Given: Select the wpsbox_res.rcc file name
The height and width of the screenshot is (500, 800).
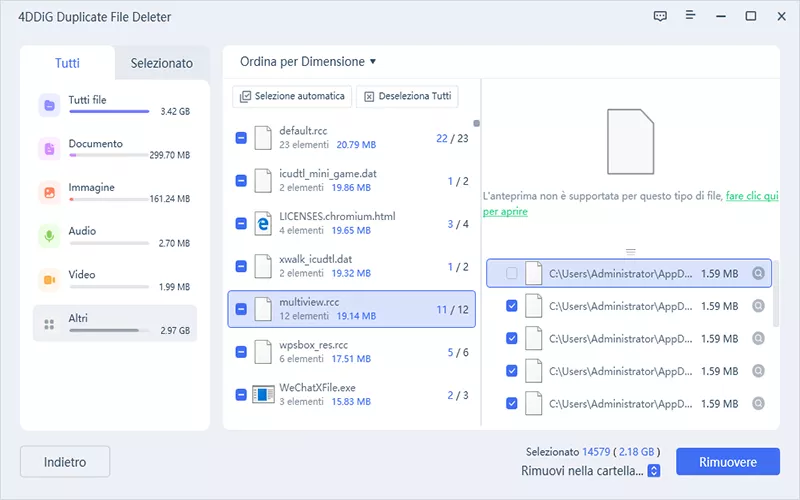Looking at the screenshot, I should (x=313, y=345).
